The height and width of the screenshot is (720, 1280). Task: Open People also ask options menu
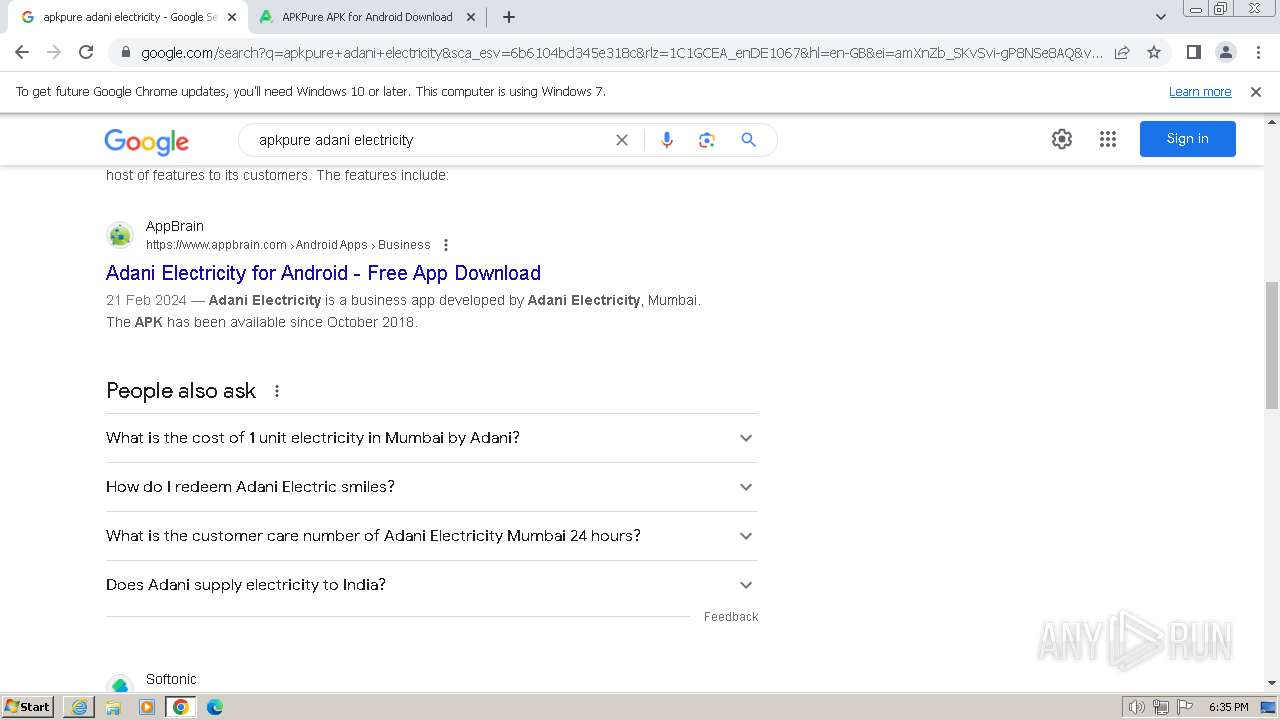pyautogui.click(x=277, y=391)
